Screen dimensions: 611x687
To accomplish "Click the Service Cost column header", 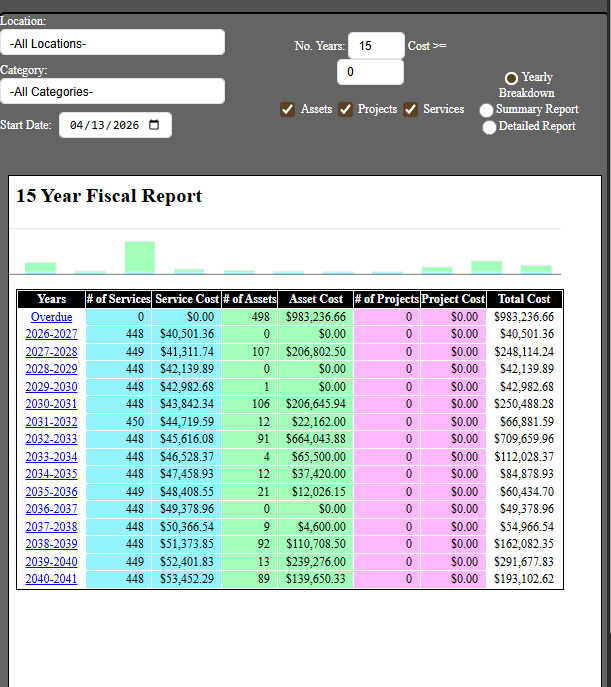I will click(x=187, y=299).
